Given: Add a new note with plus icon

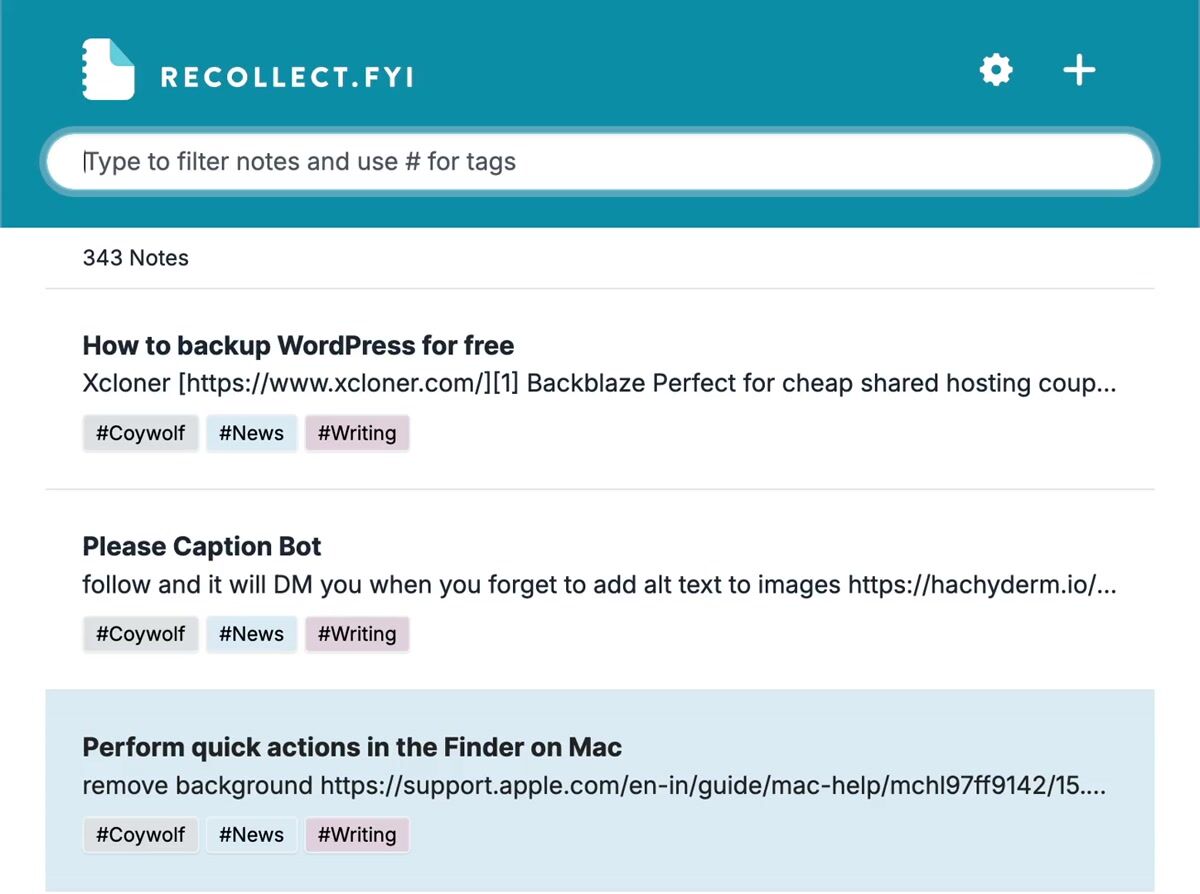Looking at the screenshot, I should pos(1078,70).
